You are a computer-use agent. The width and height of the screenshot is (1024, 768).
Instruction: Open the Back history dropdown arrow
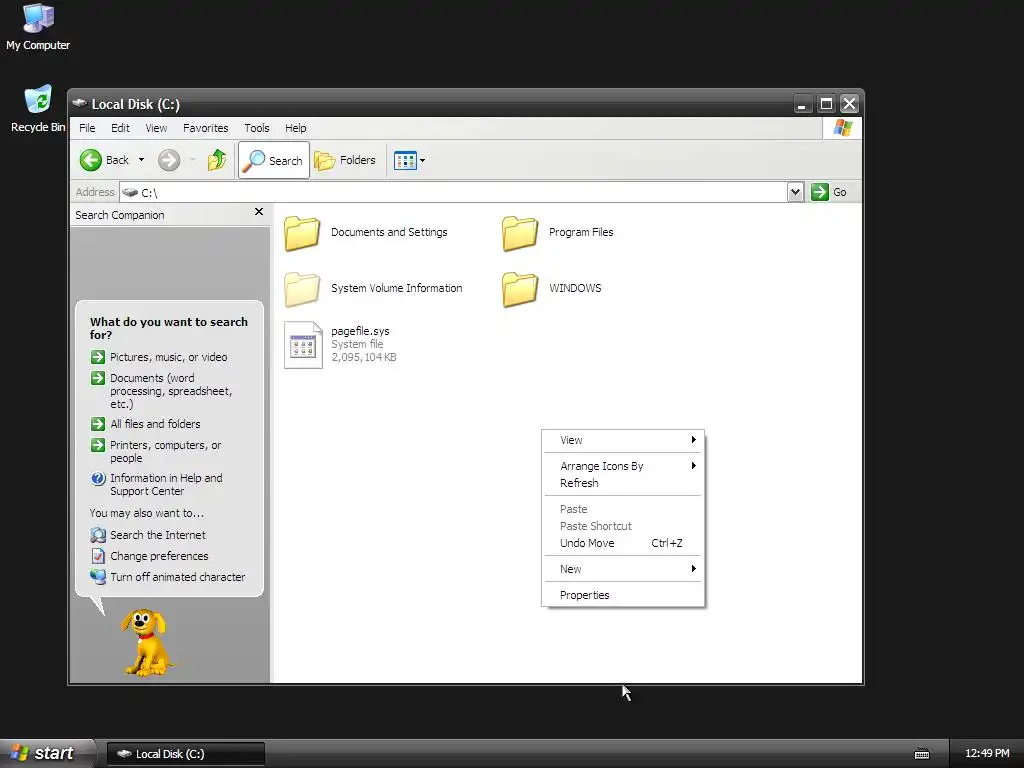tap(141, 160)
